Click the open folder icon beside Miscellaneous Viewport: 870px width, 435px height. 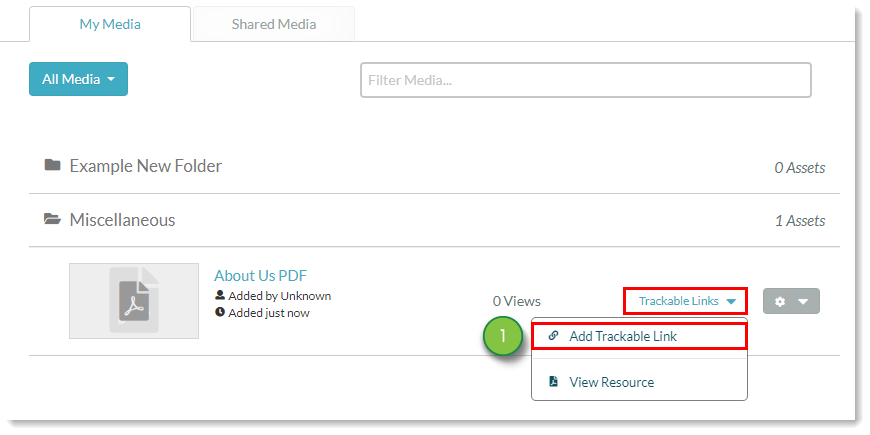[52, 219]
